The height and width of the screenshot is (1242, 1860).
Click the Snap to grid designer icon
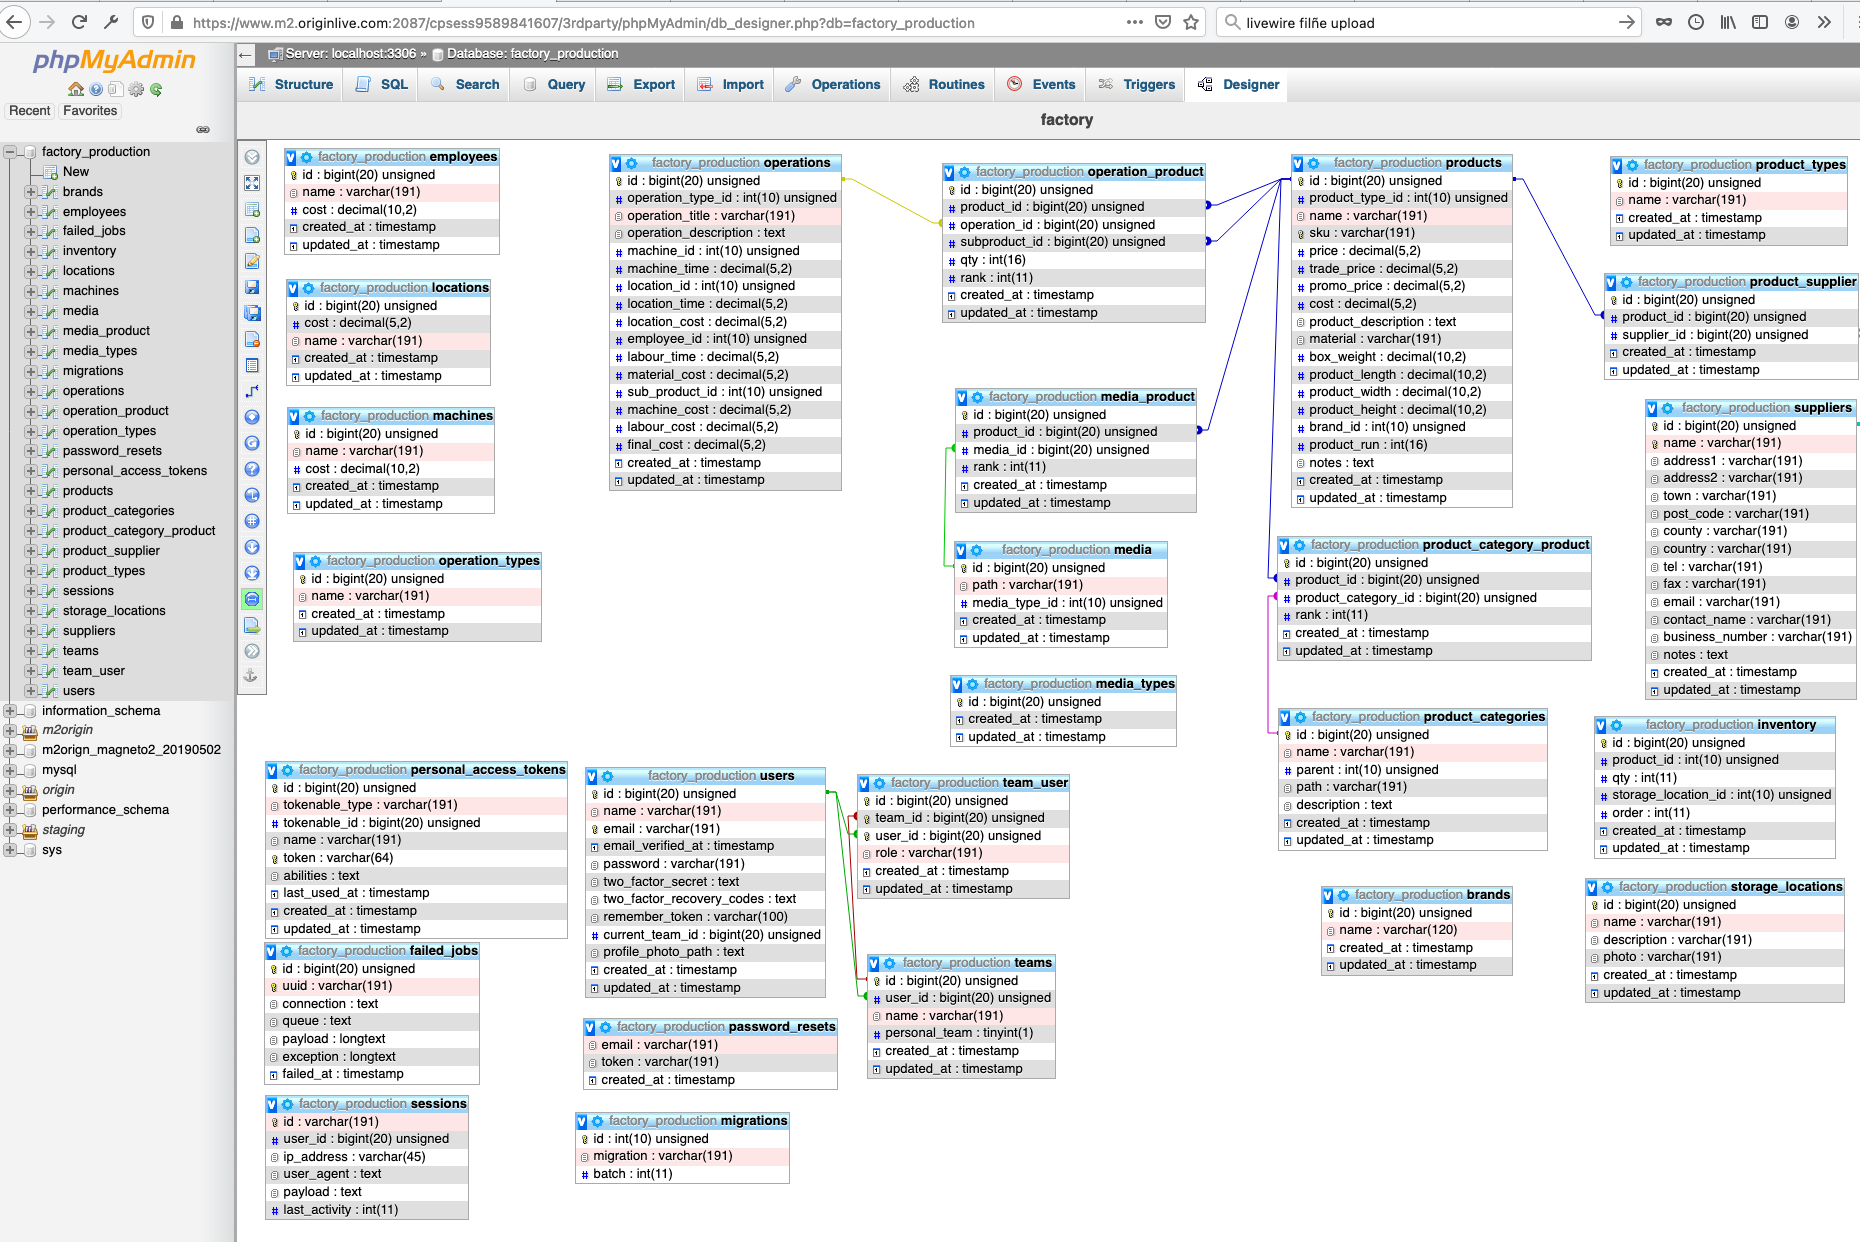pos(252,521)
